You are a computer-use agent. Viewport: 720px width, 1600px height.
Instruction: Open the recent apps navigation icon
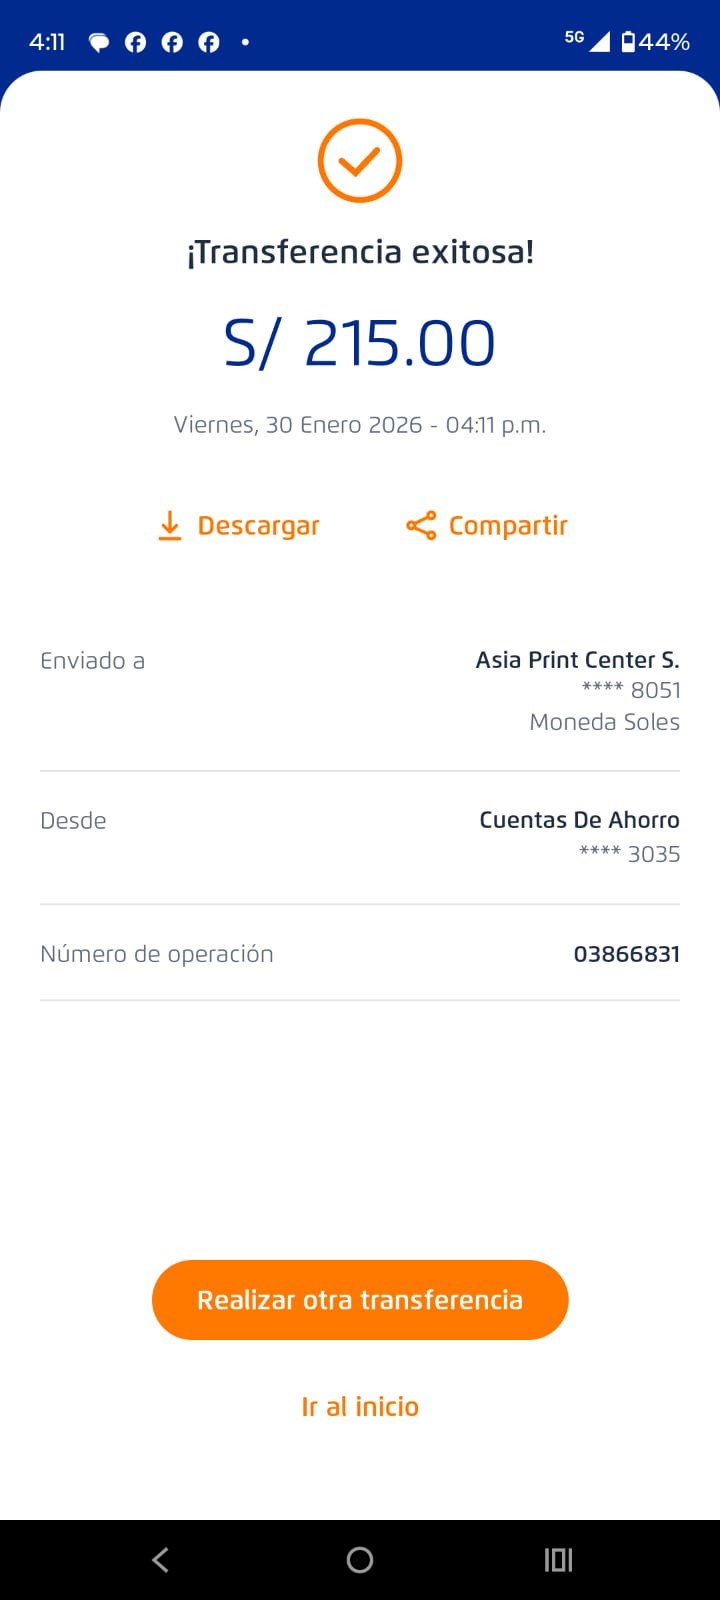point(558,1559)
